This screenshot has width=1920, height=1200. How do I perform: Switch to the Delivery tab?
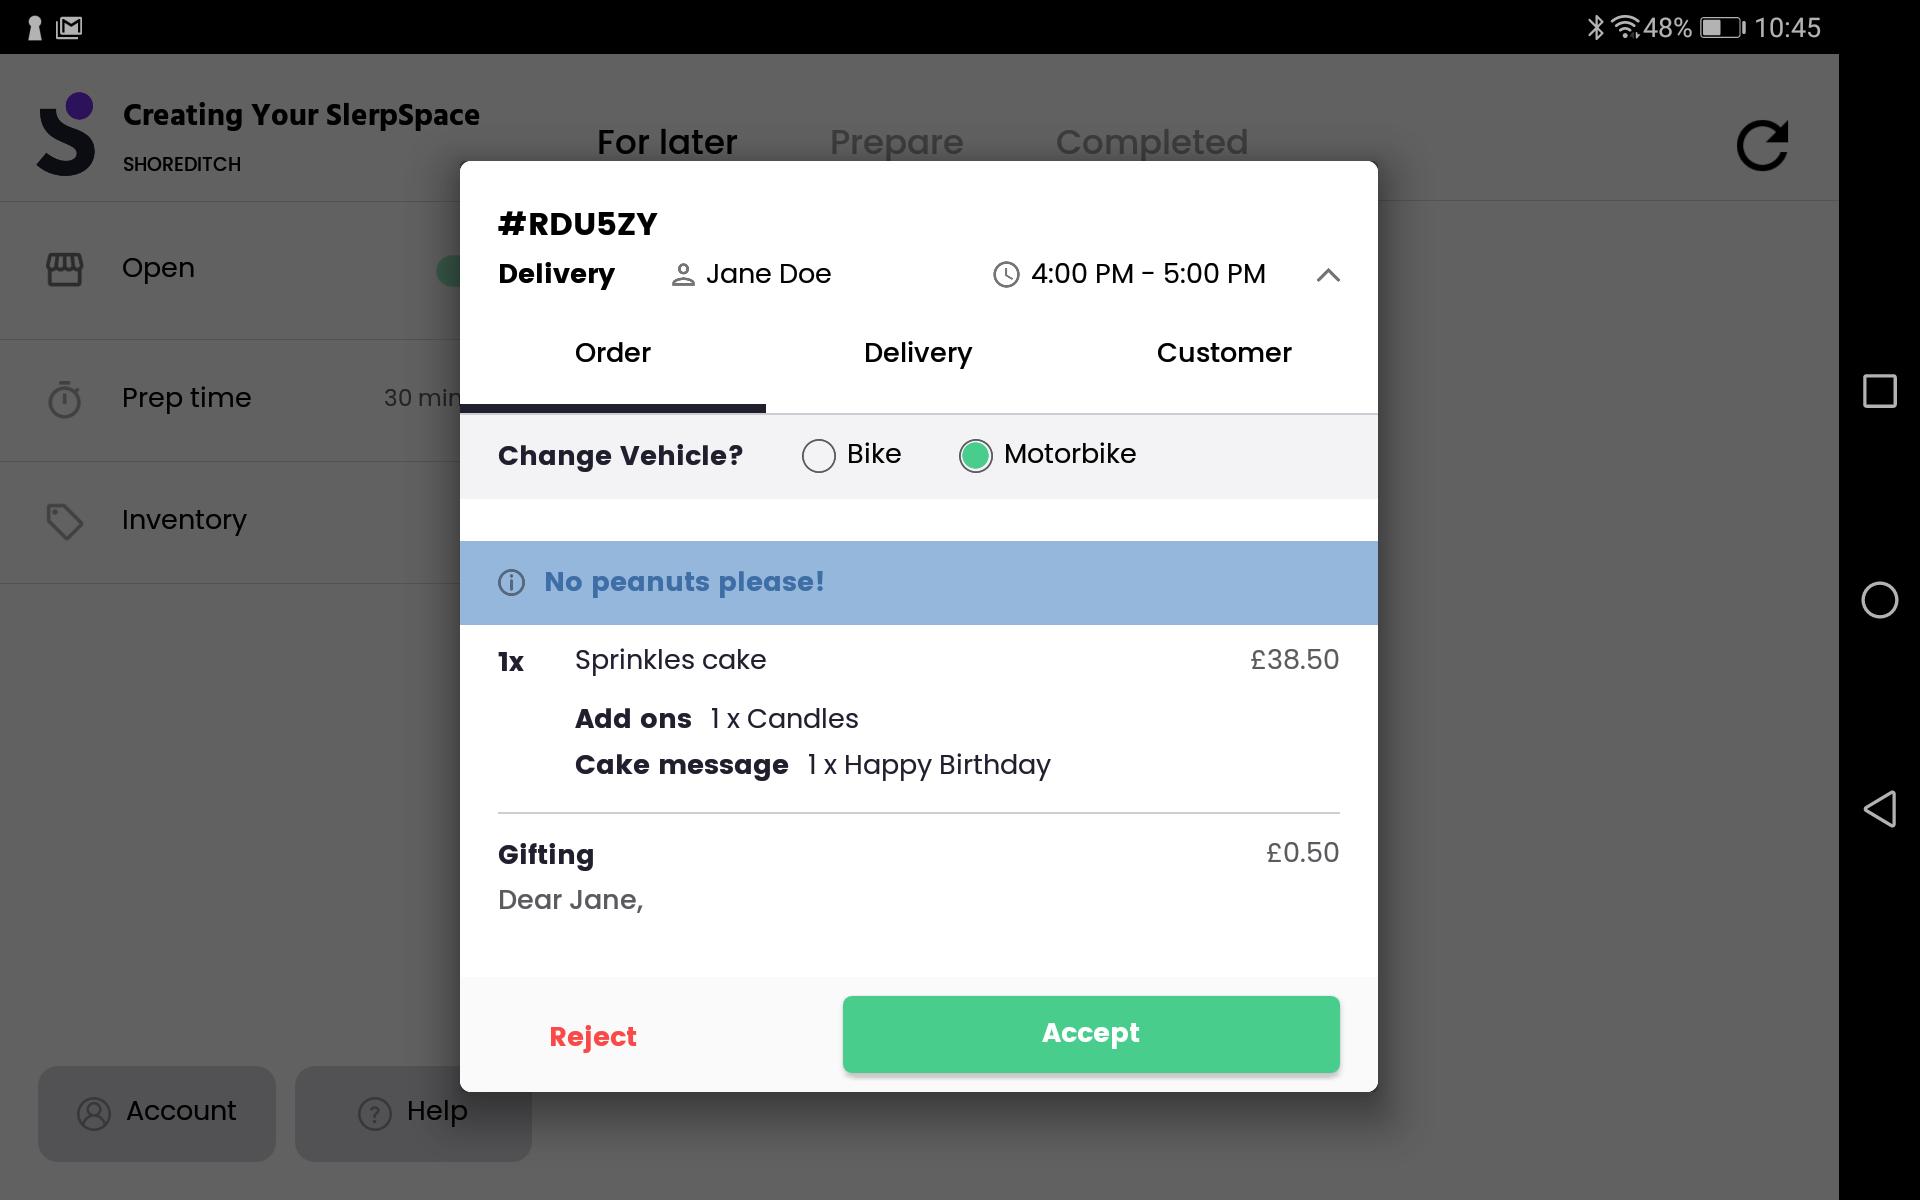tap(918, 353)
